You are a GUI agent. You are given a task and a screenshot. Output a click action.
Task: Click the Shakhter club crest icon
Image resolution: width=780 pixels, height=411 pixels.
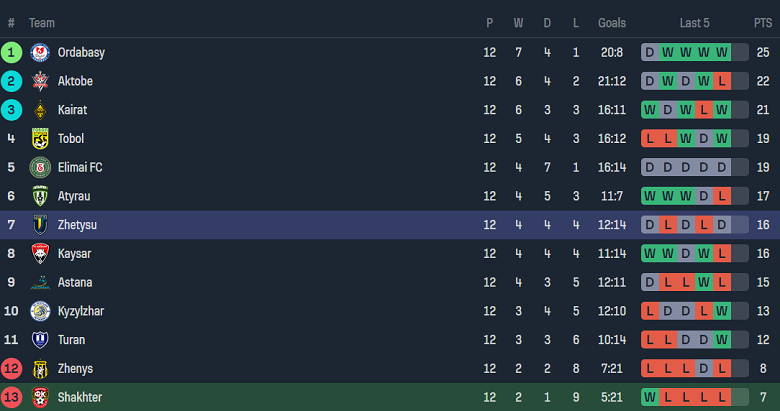click(40, 397)
